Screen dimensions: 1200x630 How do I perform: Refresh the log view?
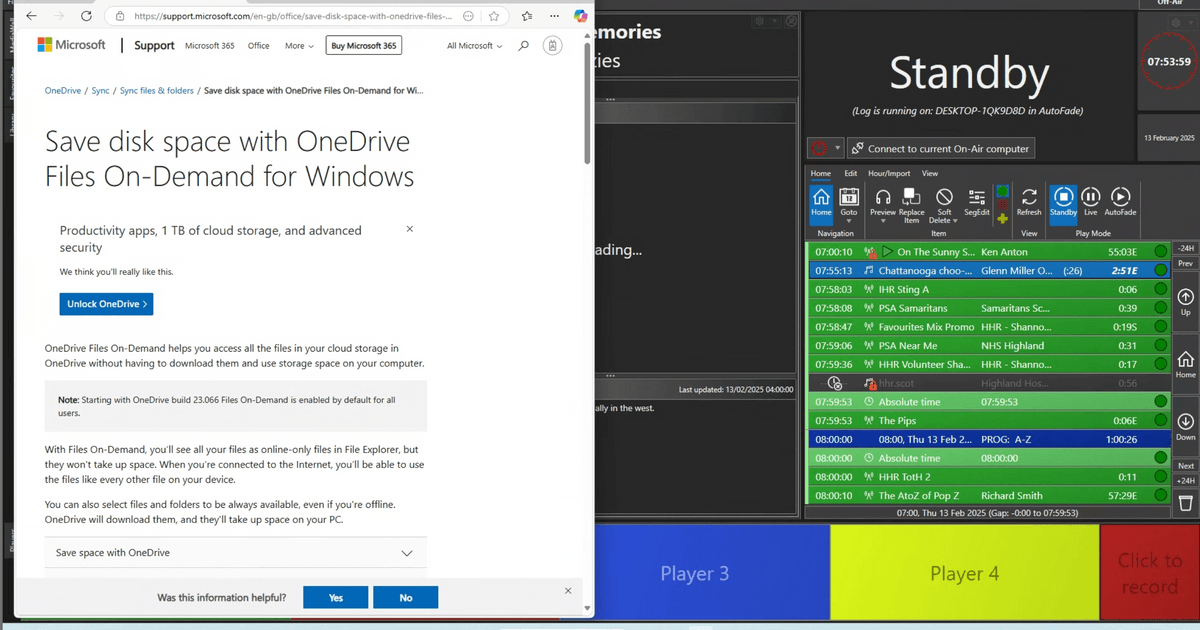[1029, 197]
